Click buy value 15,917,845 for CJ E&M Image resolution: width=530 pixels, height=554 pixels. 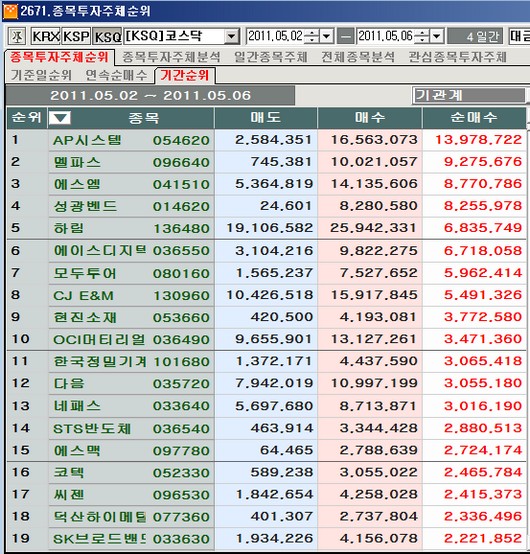pyautogui.click(x=374, y=295)
